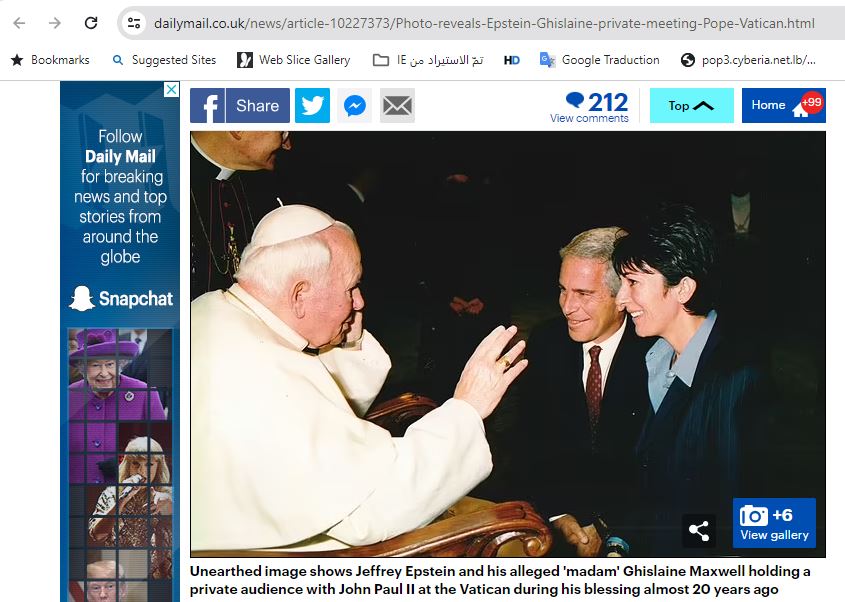Click the View comments link
Viewport: 845px width, 602px height.
tap(589, 118)
